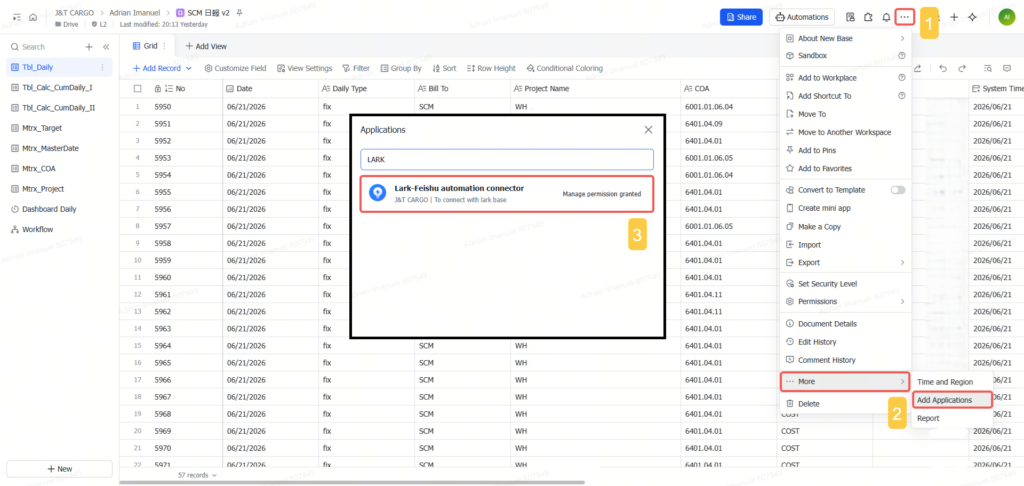
Task: Open the notifications bell icon
Action: click(x=886, y=17)
